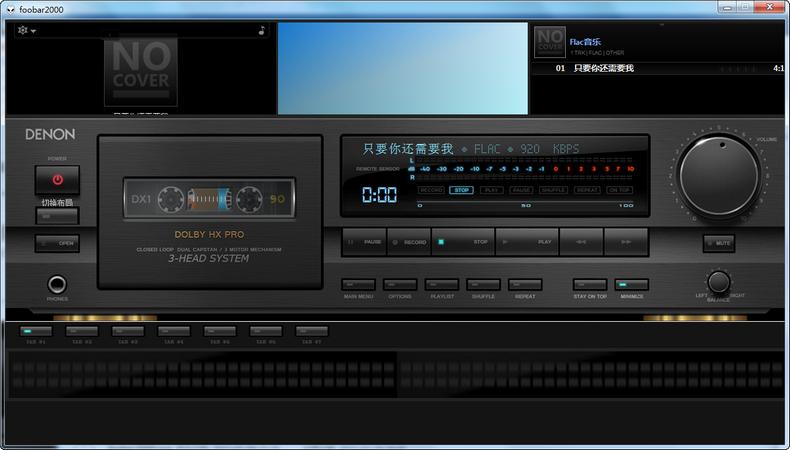Click the 切换布局 switch layout button
The width and height of the screenshot is (790, 450).
(57, 216)
